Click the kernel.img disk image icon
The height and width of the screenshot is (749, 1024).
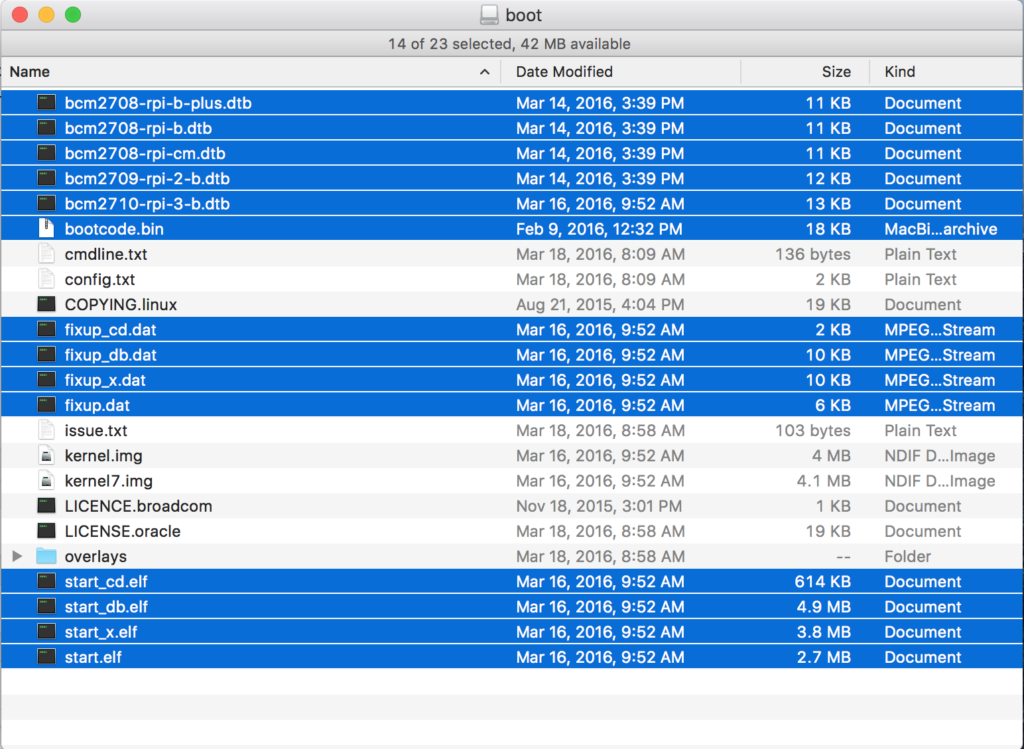pyautogui.click(x=46, y=456)
